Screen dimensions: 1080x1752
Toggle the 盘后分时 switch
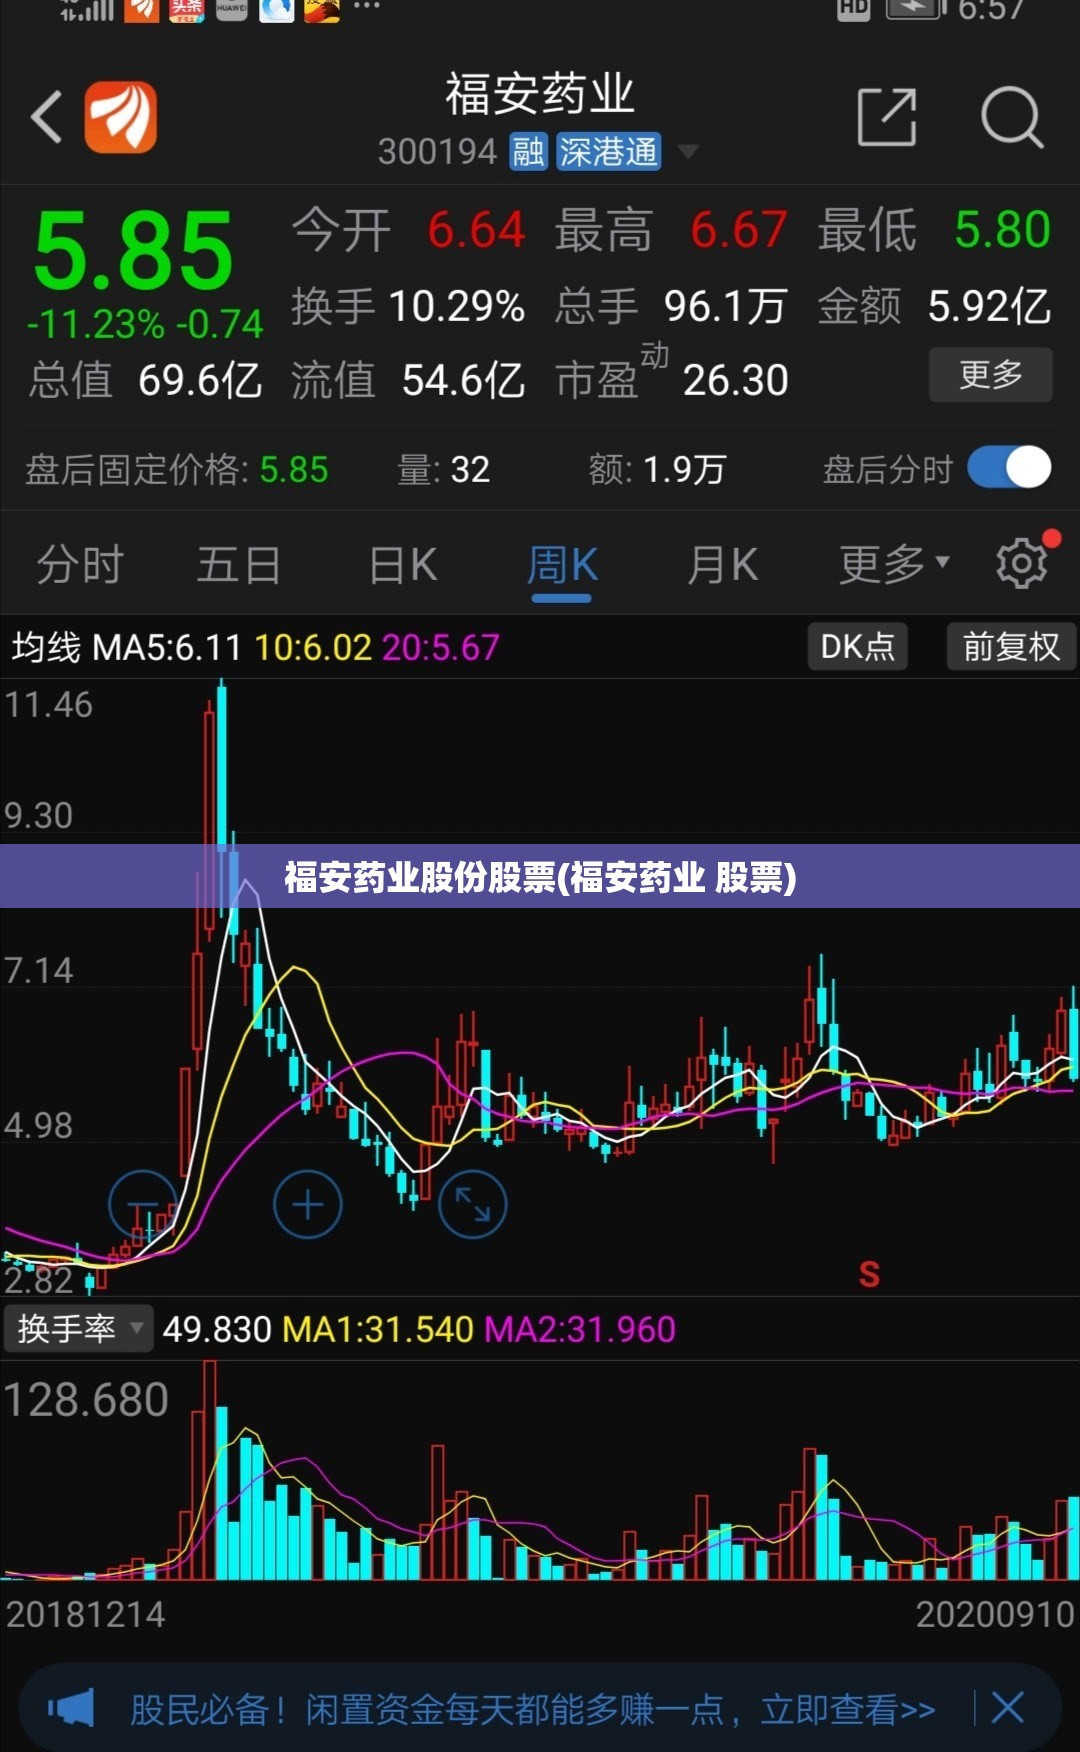click(1009, 468)
